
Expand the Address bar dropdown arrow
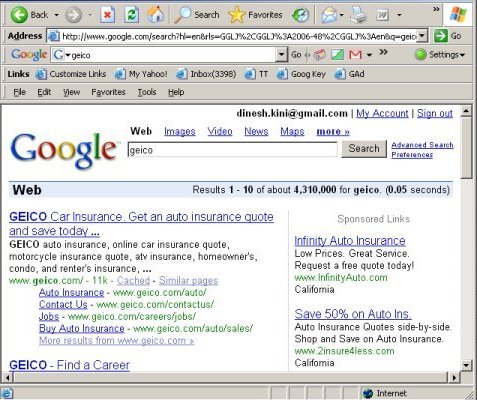coord(422,36)
